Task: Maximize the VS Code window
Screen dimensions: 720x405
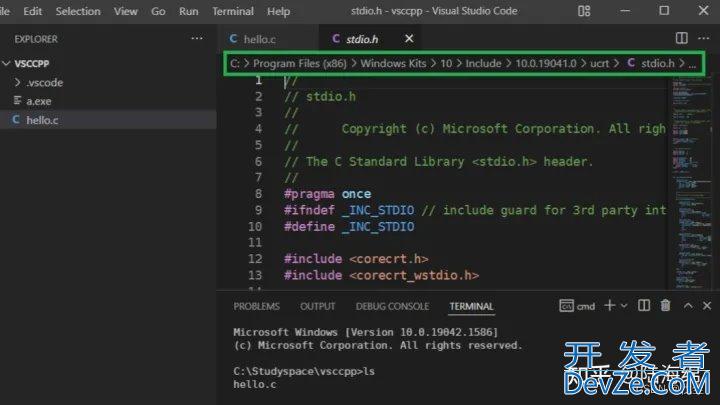Action: (664, 11)
